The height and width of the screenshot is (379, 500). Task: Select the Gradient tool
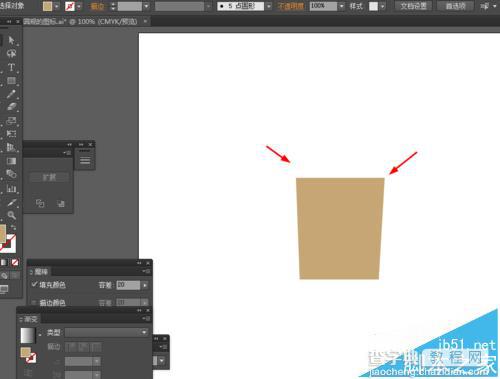pyautogui.click(x=11, y=161)
